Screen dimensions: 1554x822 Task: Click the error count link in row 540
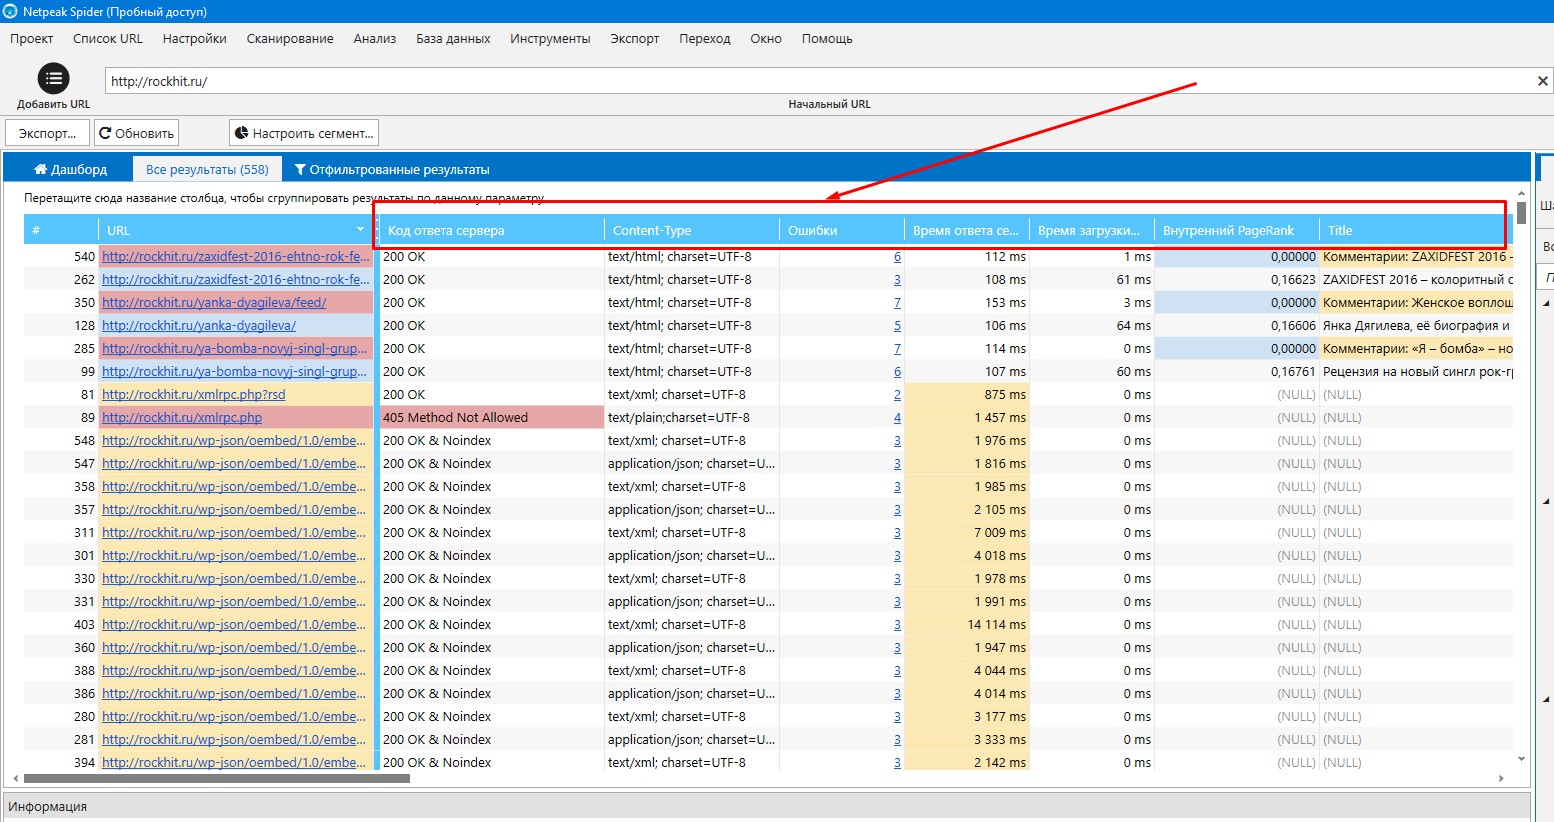click(x=897, y=257)
